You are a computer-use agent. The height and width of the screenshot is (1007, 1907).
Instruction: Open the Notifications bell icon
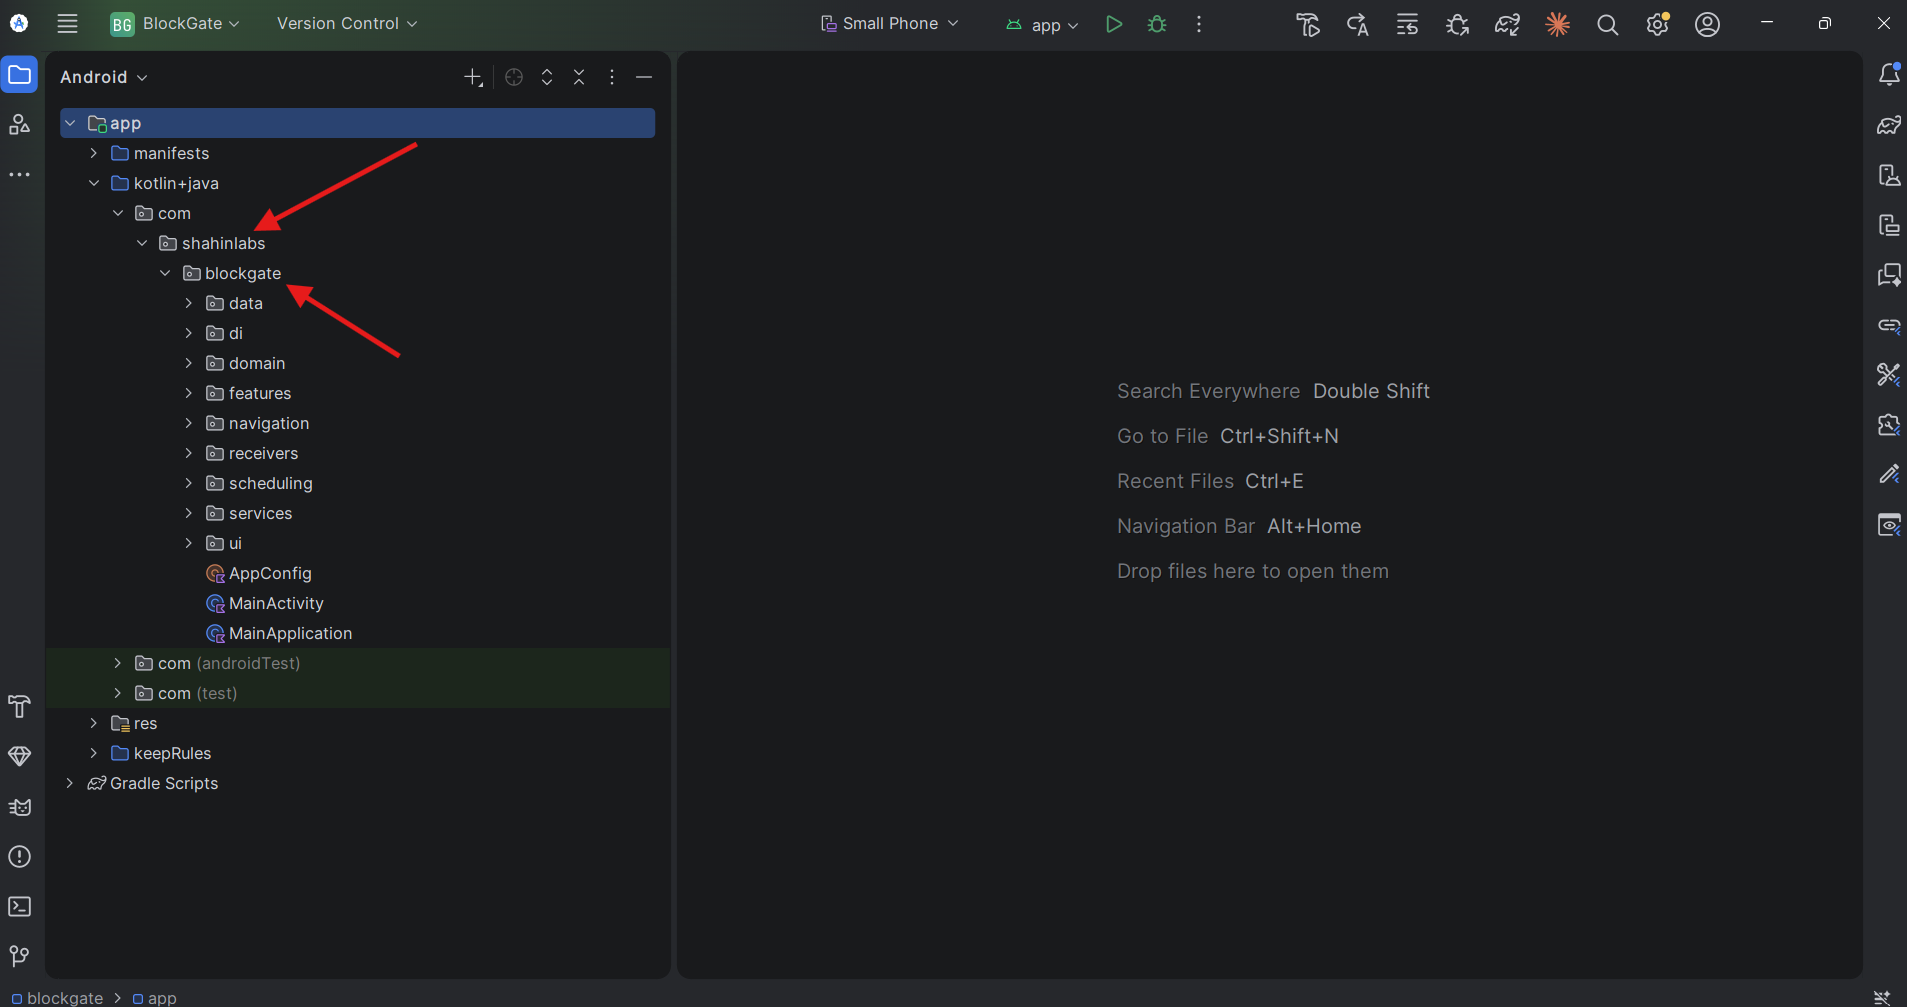[x=1889, y=74]
